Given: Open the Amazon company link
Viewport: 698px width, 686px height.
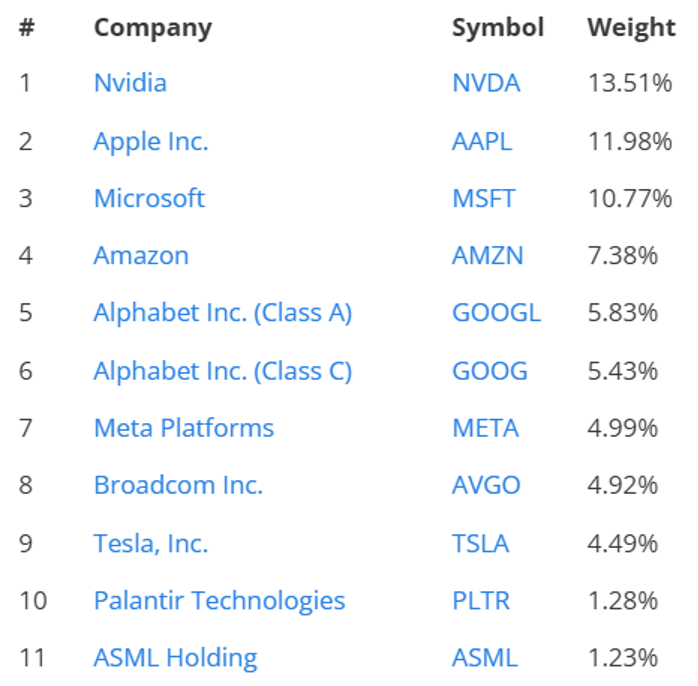Looking at the screenshot, I should pyautogui.click(x=141, y=256).
